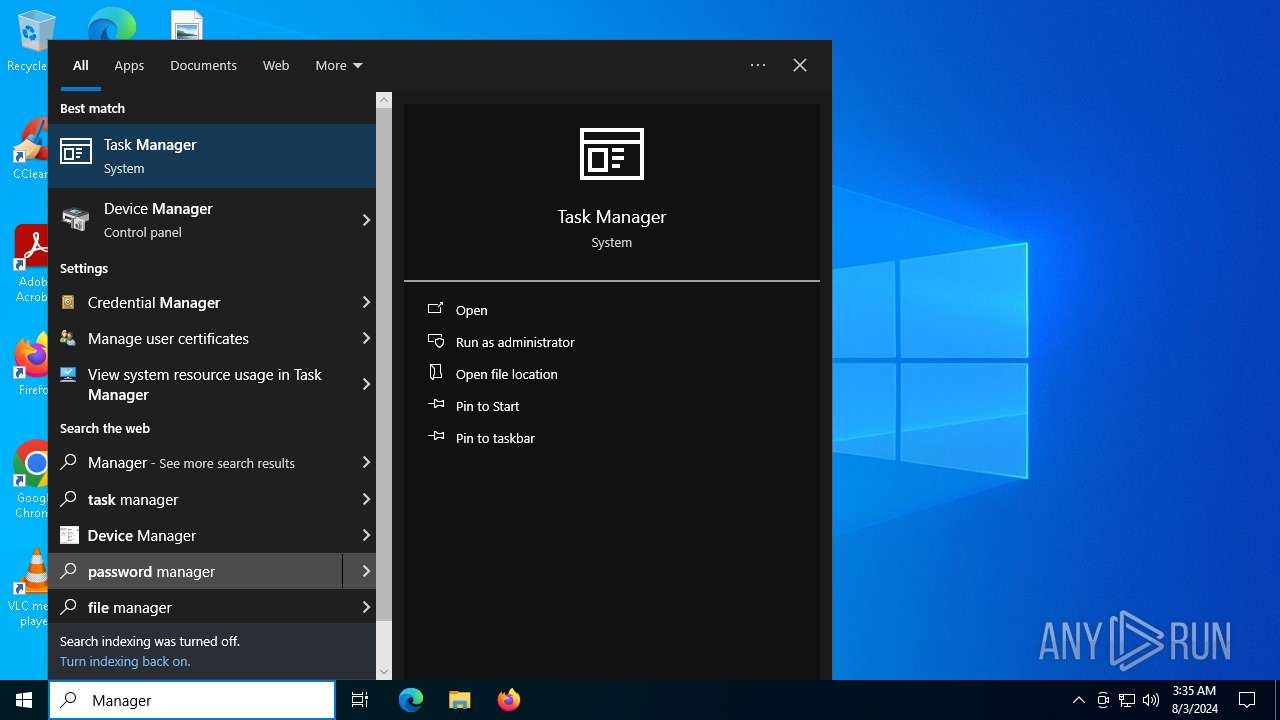The height and width of the screenshot is (720, 1280).
Task: Expand the 'task manager' web suggestion arrow
Action: [x=365, y=498]
